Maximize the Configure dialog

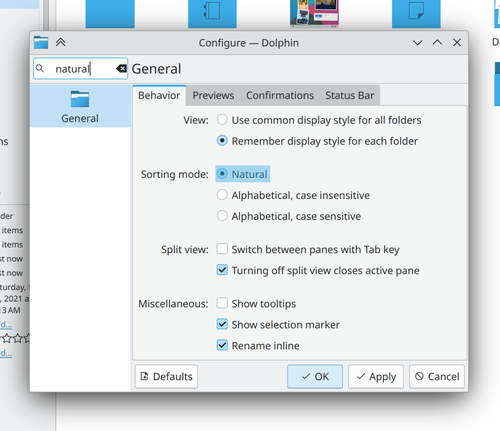(437, 43)
